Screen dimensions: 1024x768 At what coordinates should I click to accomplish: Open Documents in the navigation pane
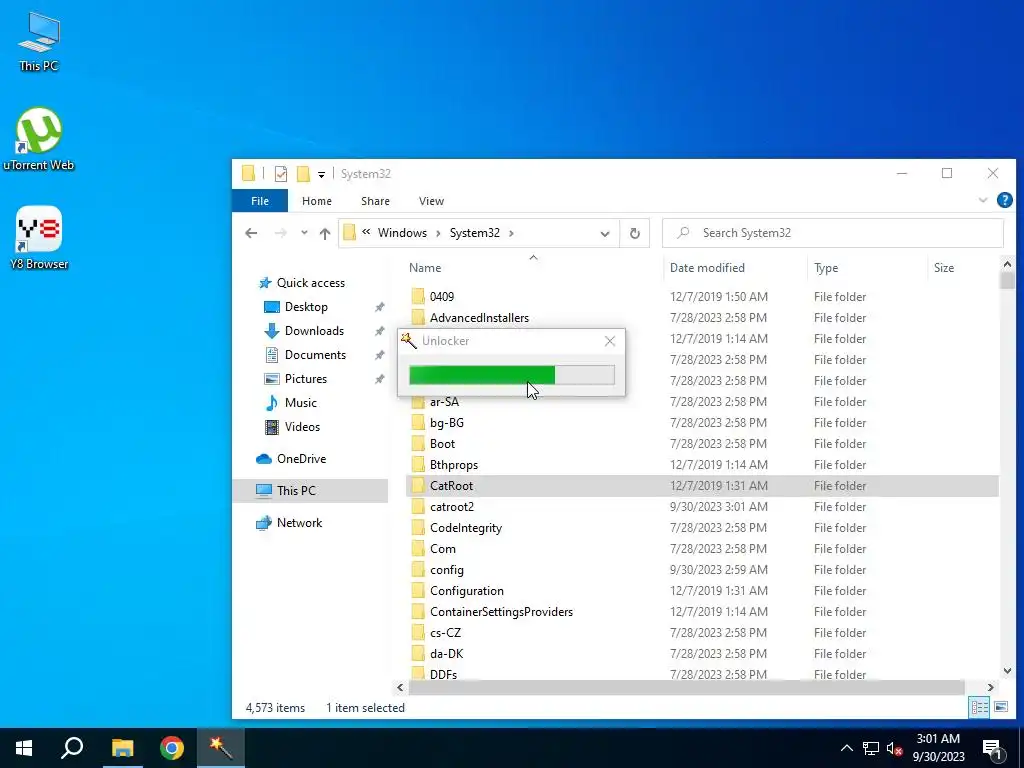[x=315, y=355]
